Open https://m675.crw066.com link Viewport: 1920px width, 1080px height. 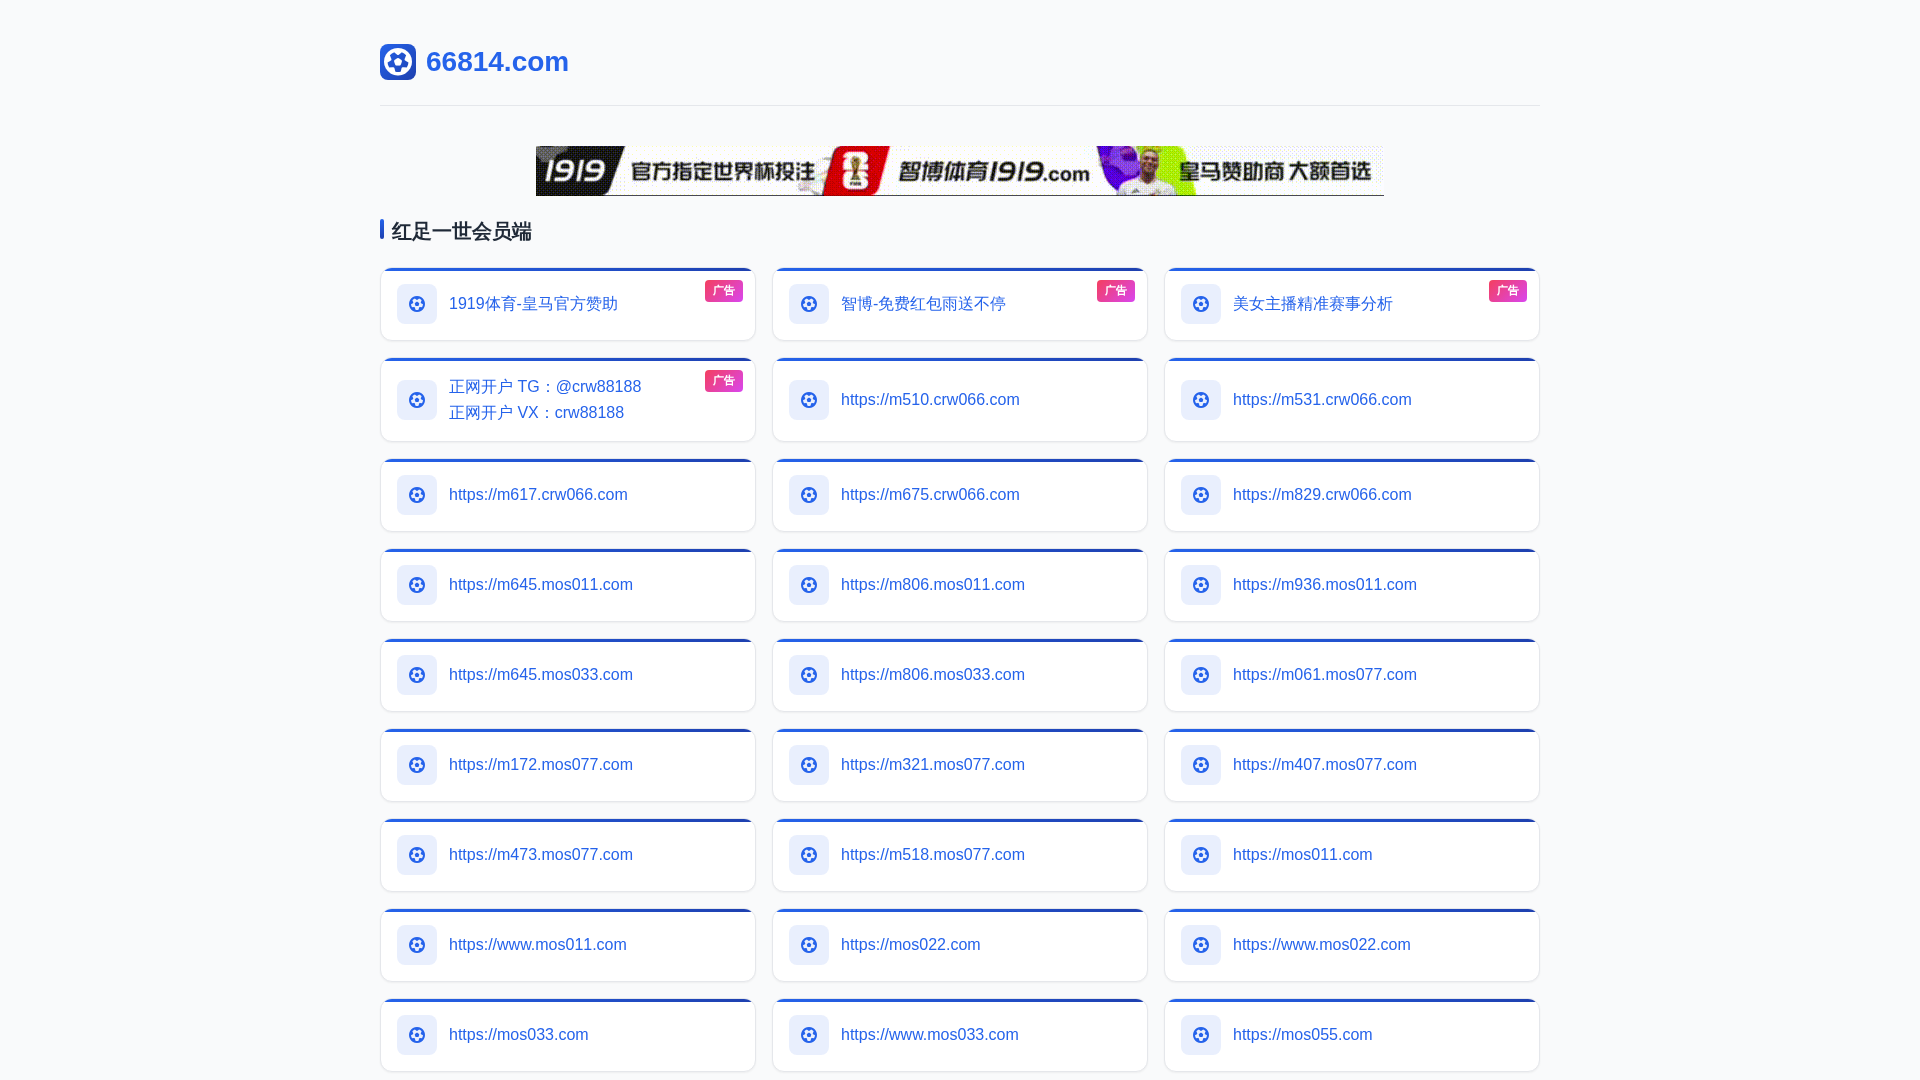click(930, 495)
